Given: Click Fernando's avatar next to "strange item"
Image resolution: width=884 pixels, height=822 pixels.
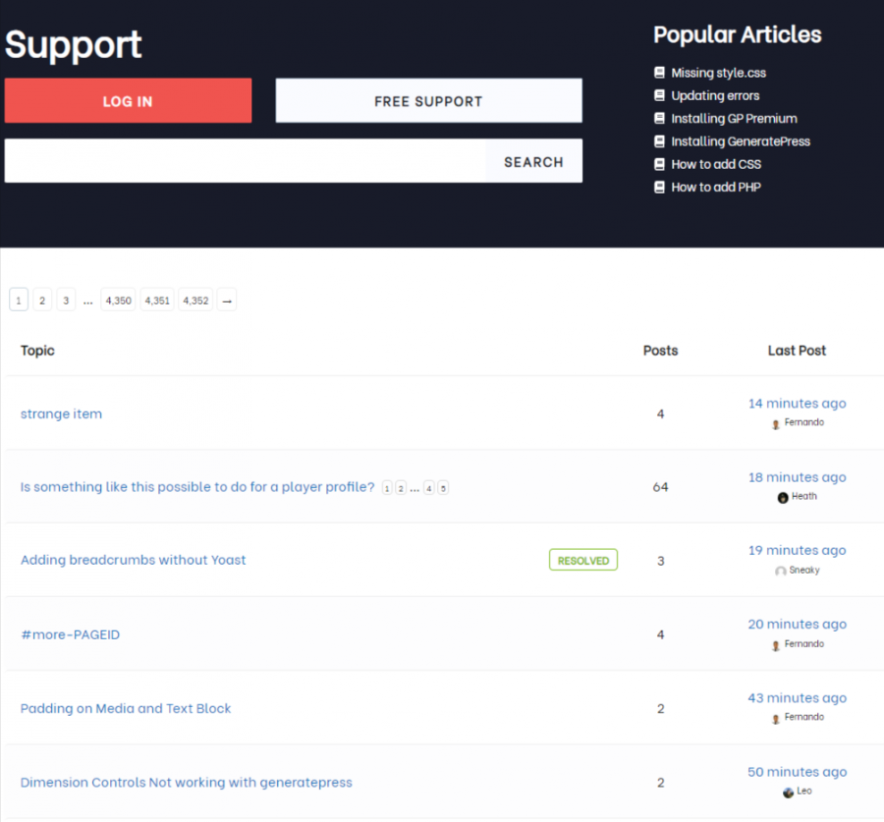Looking at the screenshot, I should pyautogui.click(x=774, y=422).
